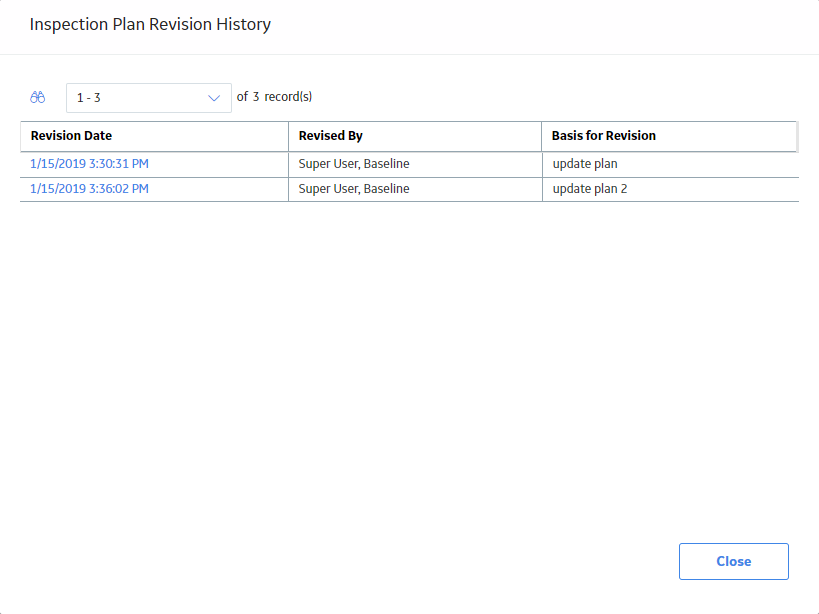Image resolution: width=819 pixels, height=614 pixels.
Task: Click the divider between Revised By and Basis for Revision headers
Action: 542,136
